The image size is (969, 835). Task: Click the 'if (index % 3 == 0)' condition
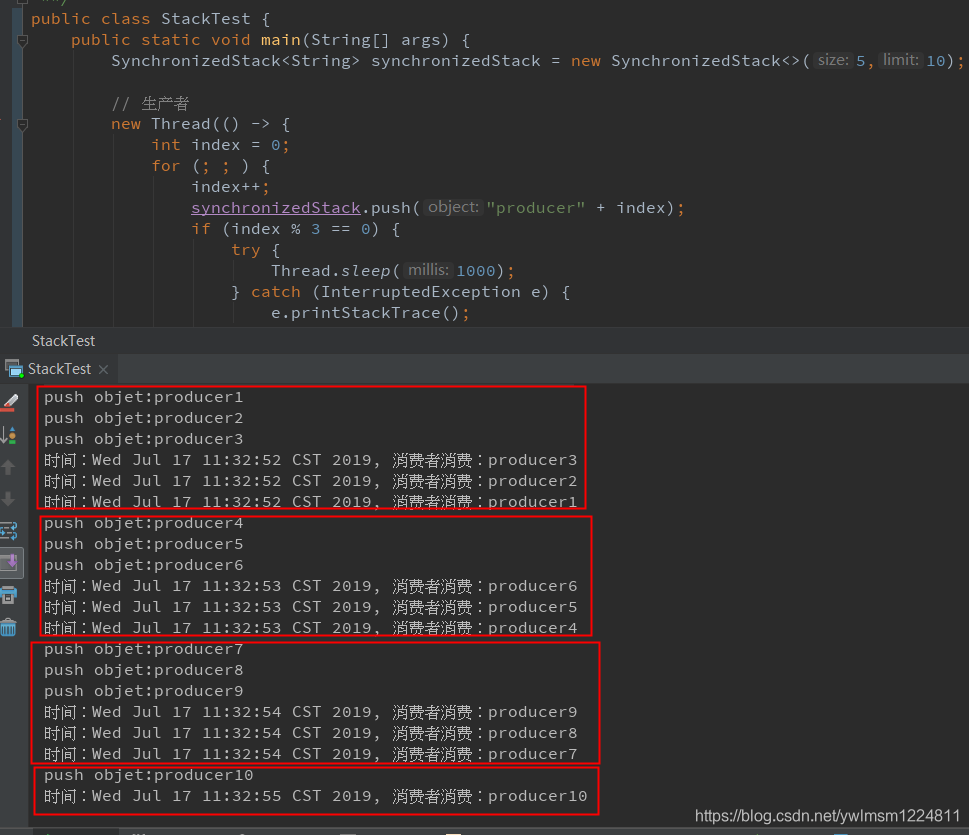click(x=296, y=229)
